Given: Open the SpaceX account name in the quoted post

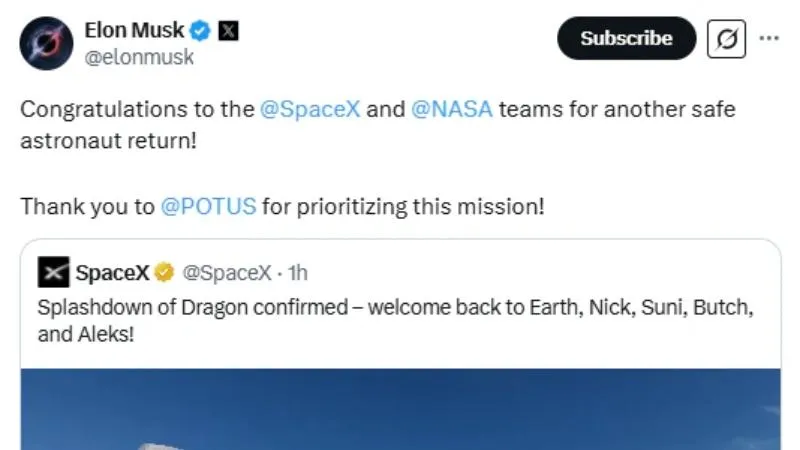Looking at the screenshot, I should coord(112,272).
